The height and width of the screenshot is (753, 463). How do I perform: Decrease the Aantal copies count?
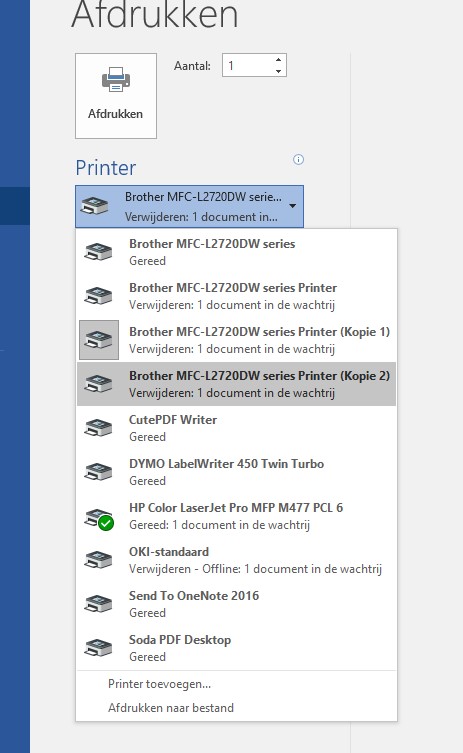pos(279,71)
